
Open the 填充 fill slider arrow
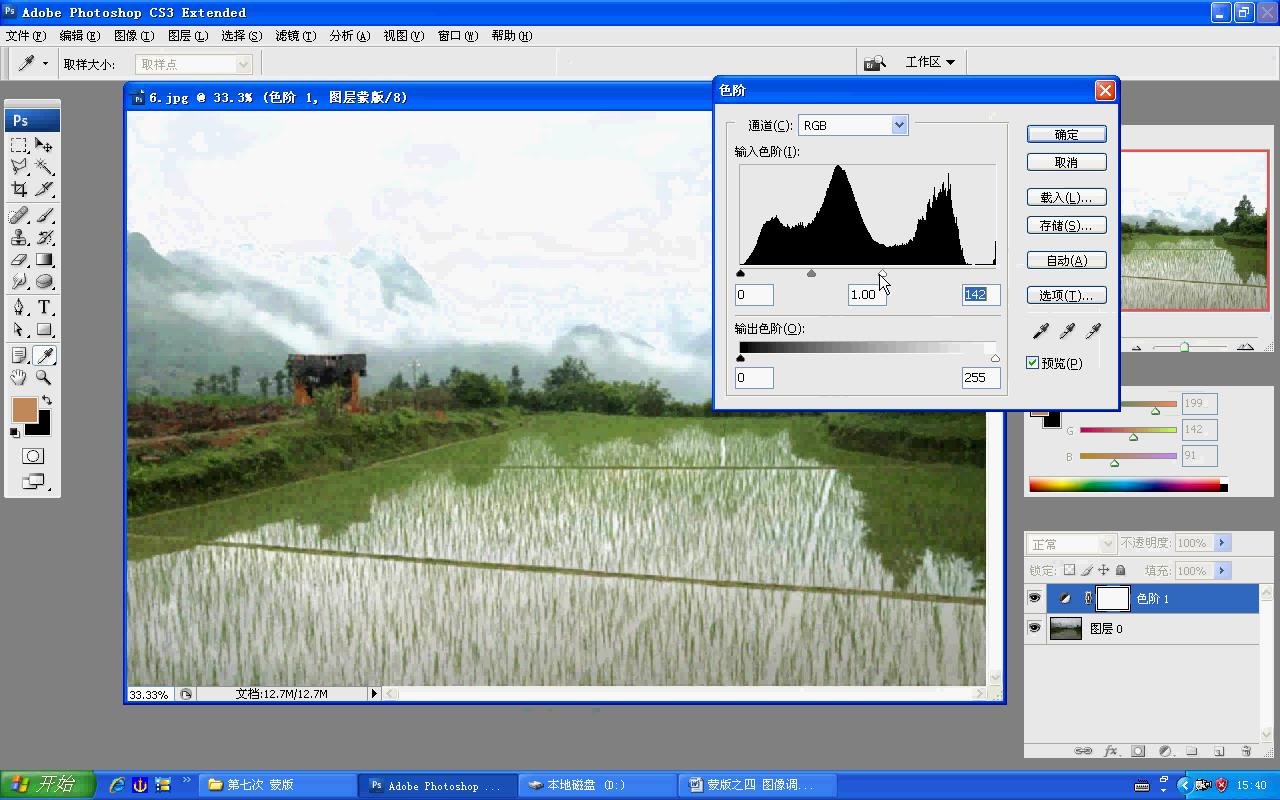[1221, 570]
